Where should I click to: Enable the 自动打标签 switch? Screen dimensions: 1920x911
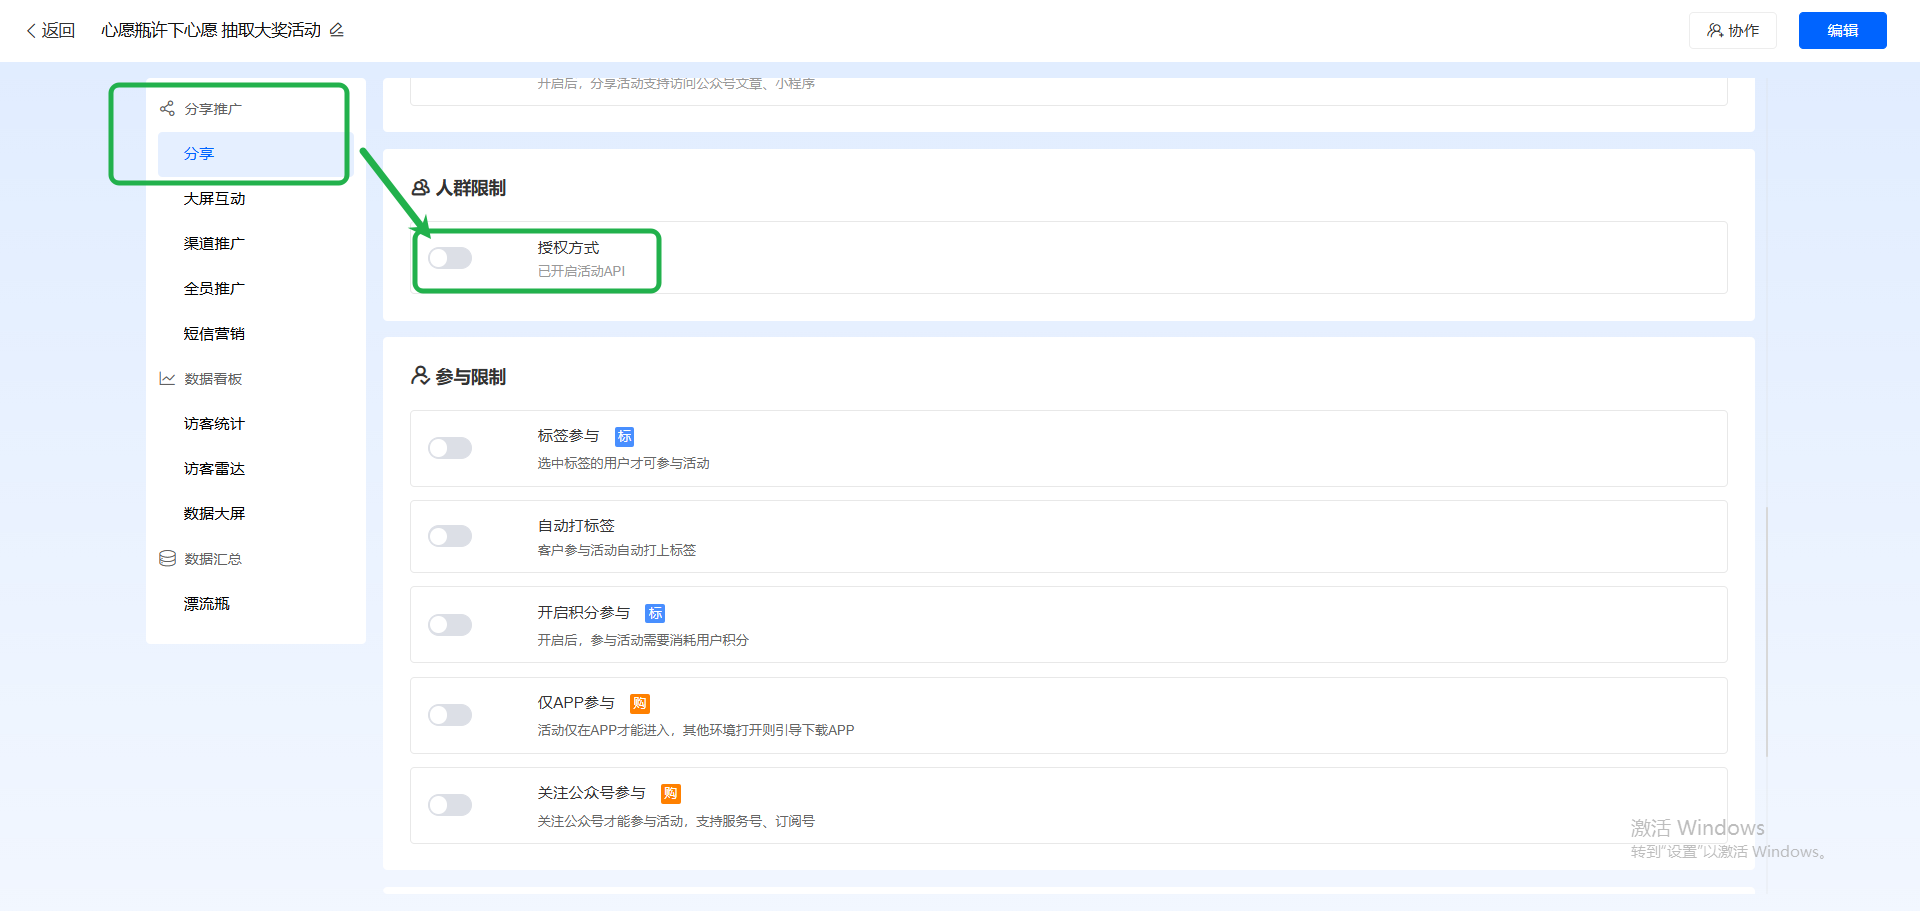[450, 536]
